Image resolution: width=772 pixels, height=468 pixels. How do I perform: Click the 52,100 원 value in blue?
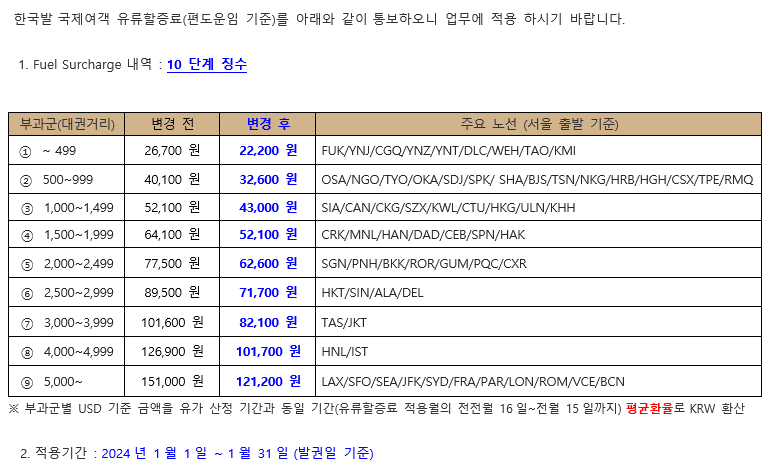click(x=268, y=235)
